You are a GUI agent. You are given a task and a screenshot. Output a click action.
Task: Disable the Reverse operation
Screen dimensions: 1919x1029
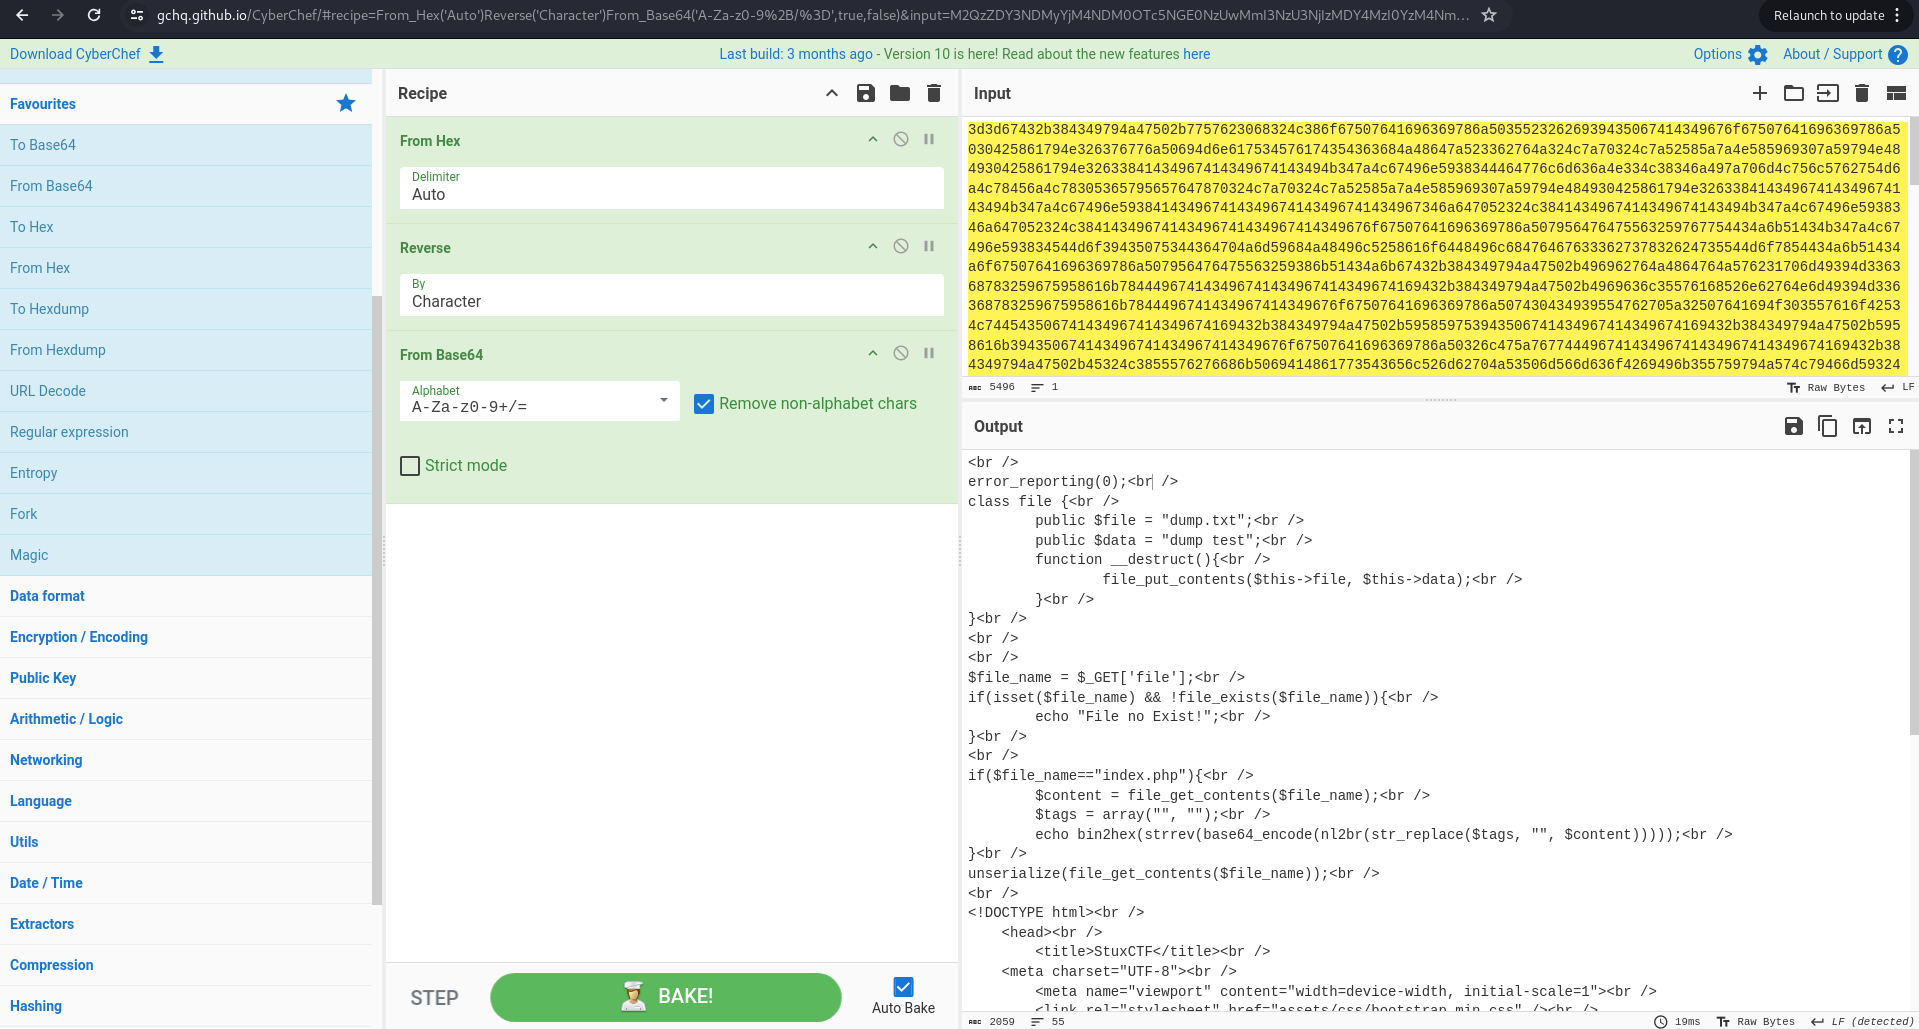click(x=901, y=247)
